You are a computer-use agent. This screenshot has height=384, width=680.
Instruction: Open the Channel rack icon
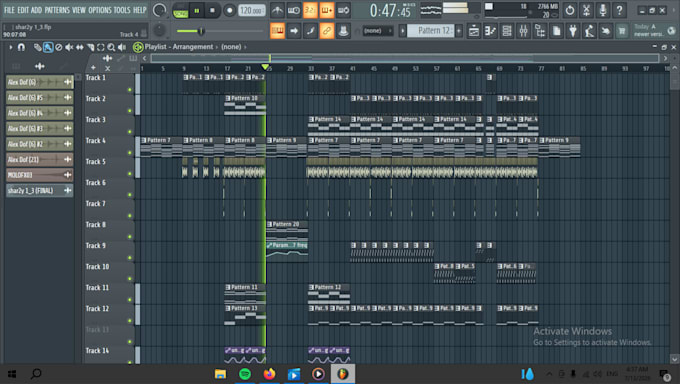(507, 31)
